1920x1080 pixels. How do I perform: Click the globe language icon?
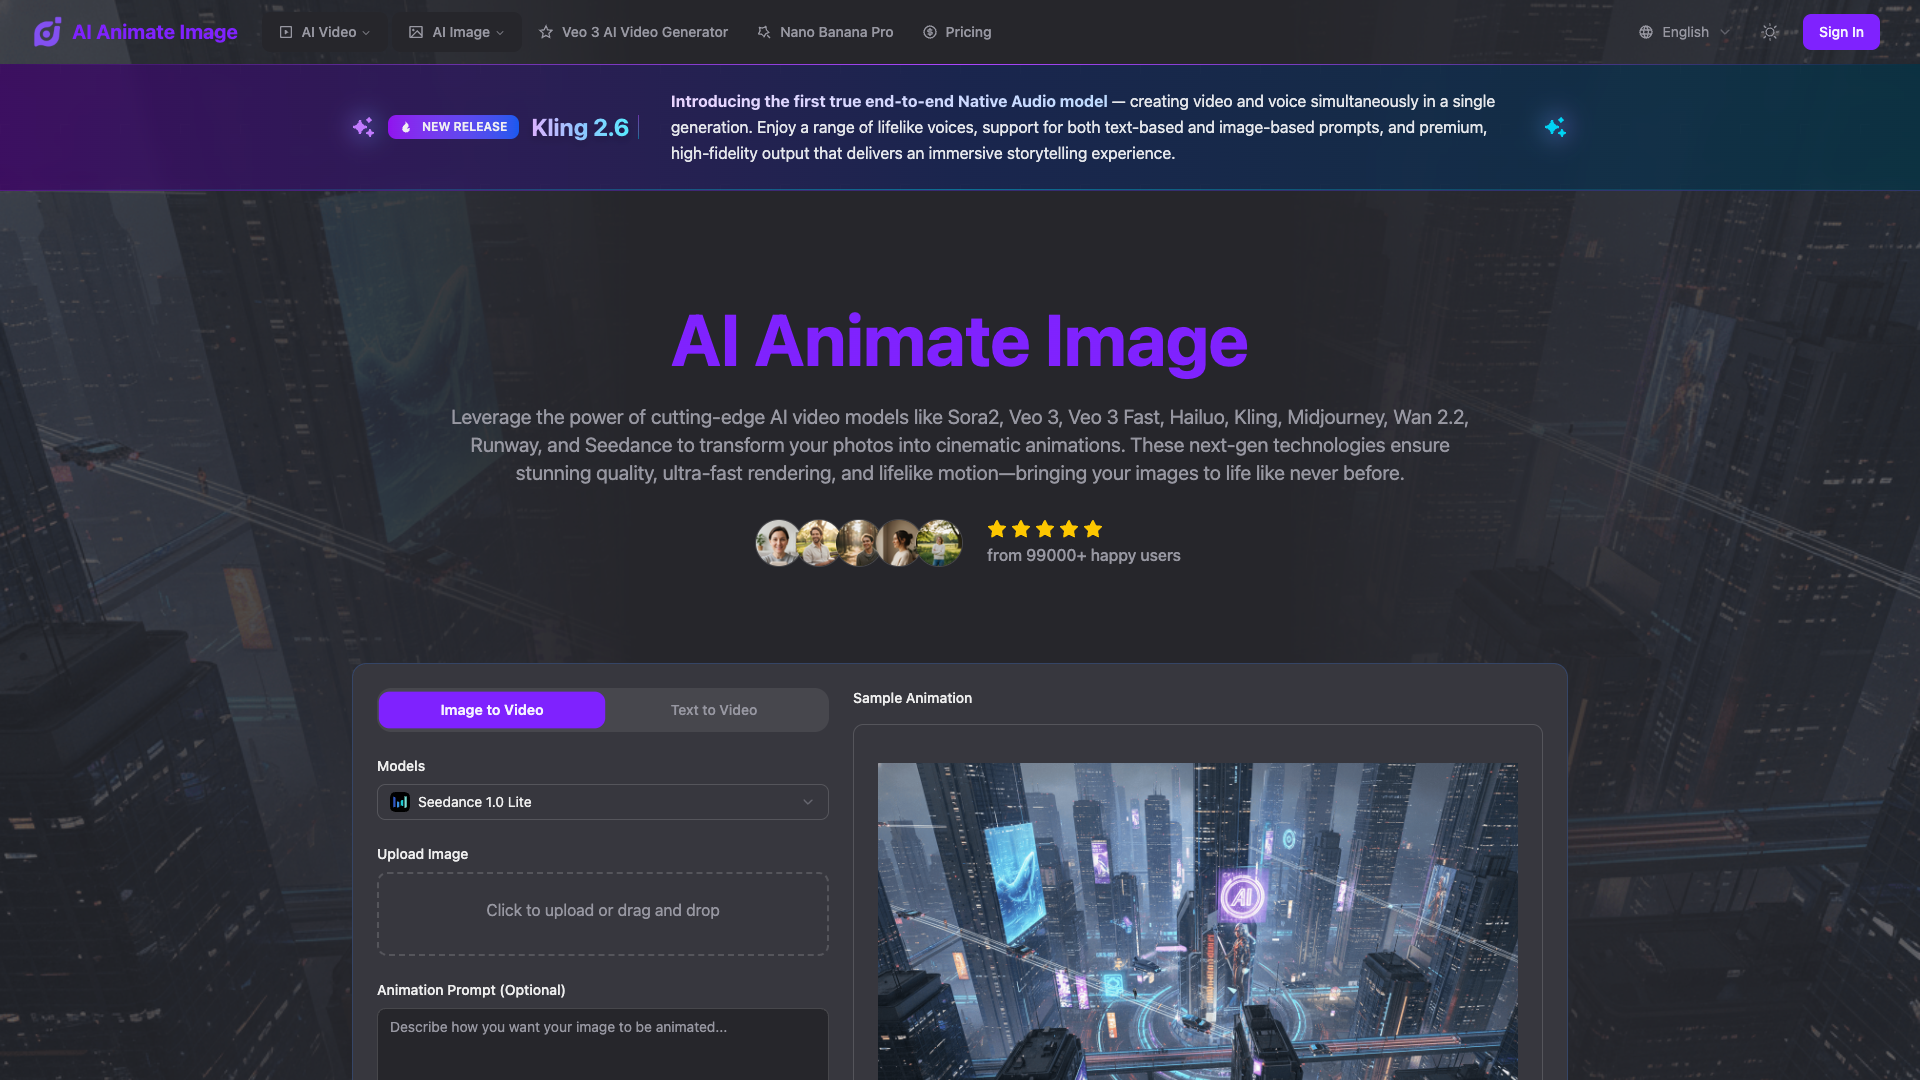1646,32
